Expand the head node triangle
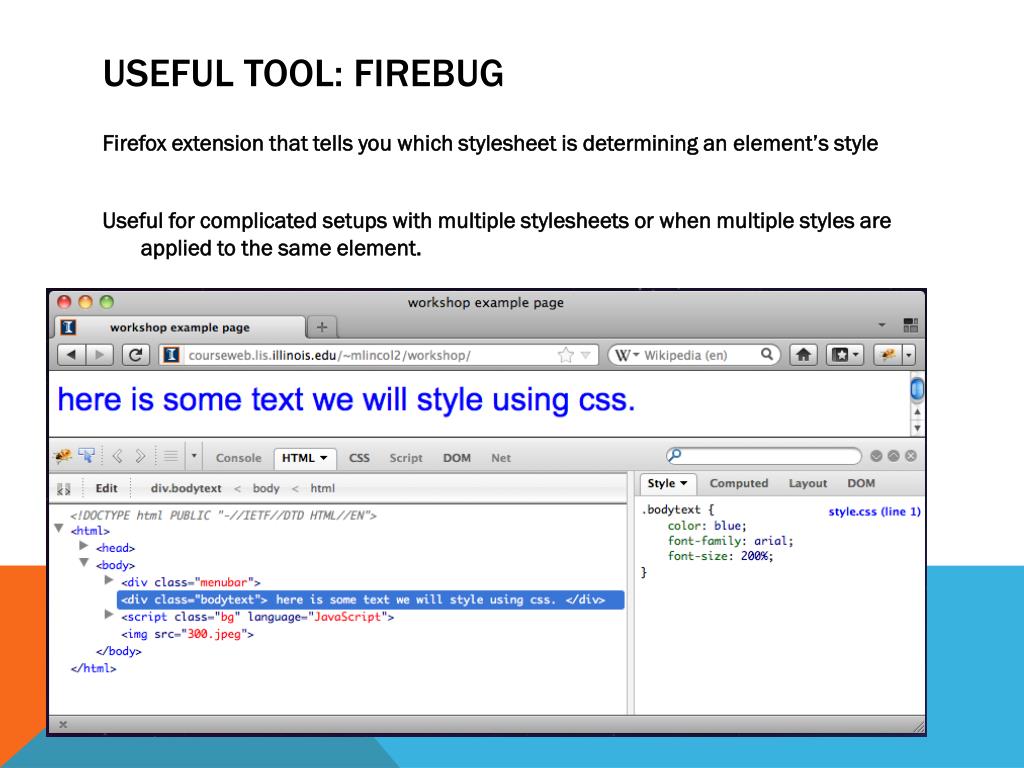Image resolution: width=1024 pixels, height=768 pixels. (84, 545)
